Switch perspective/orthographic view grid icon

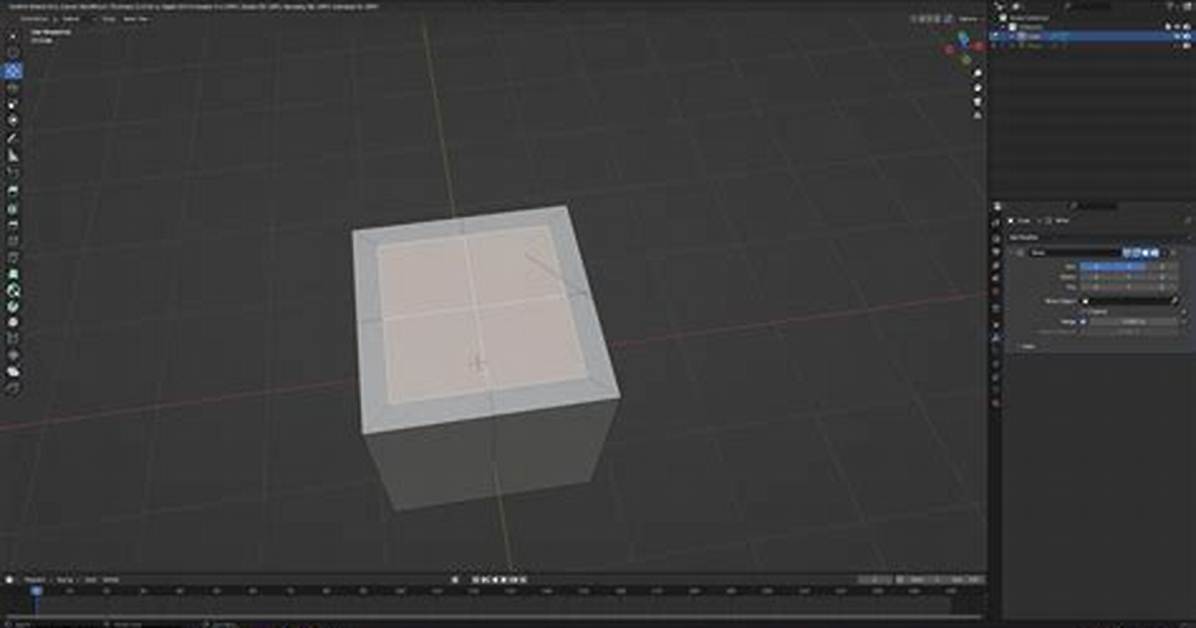point(977,115)
